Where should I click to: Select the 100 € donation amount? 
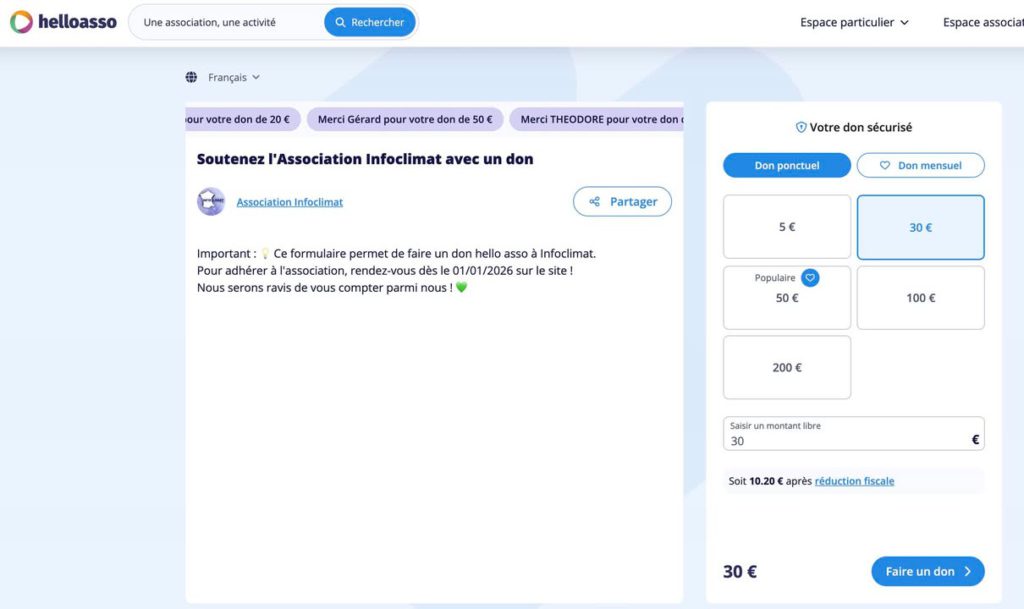920,298
